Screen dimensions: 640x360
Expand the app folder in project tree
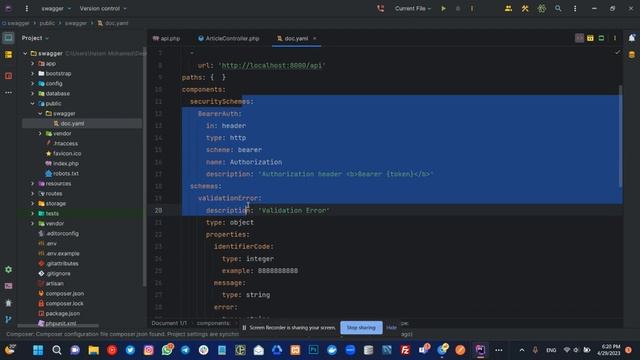click(33, 64)
